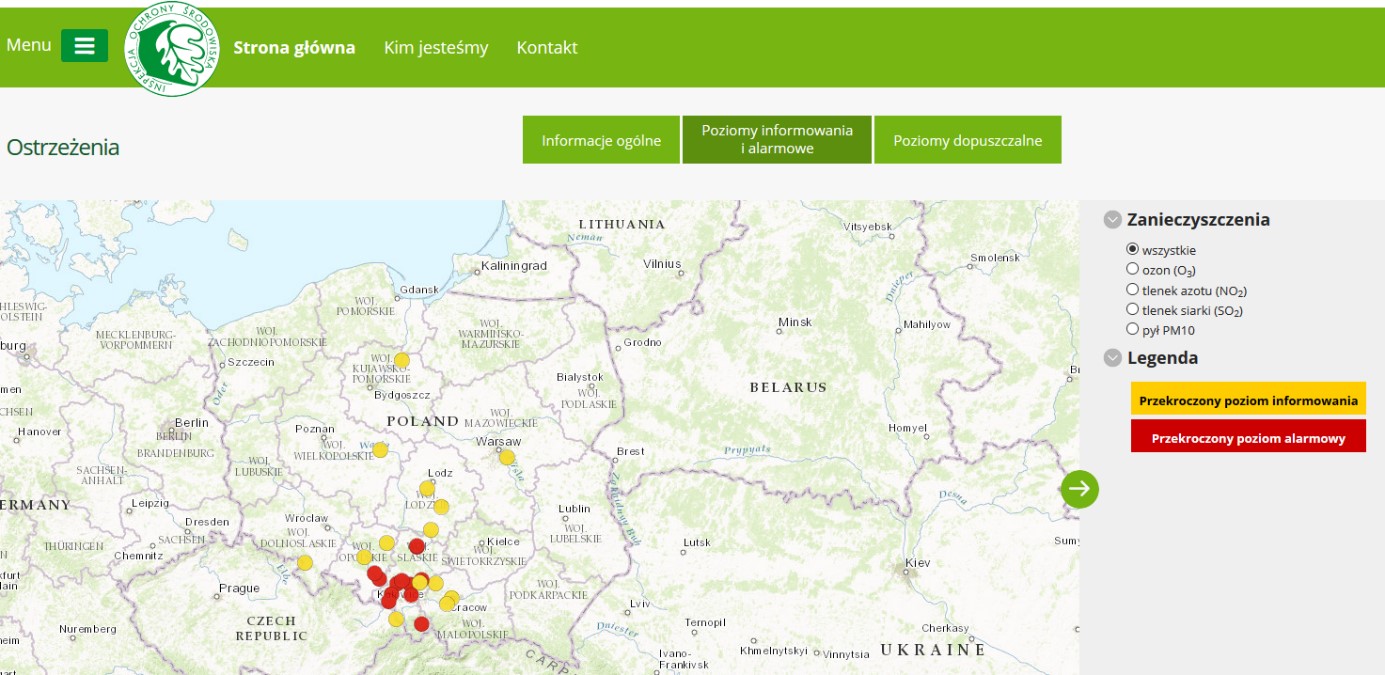Select the 'wszystkie' pollutants radio button
This screenshot has width=1385, height=675.
pyautogui.click(x=1133, y=249)
